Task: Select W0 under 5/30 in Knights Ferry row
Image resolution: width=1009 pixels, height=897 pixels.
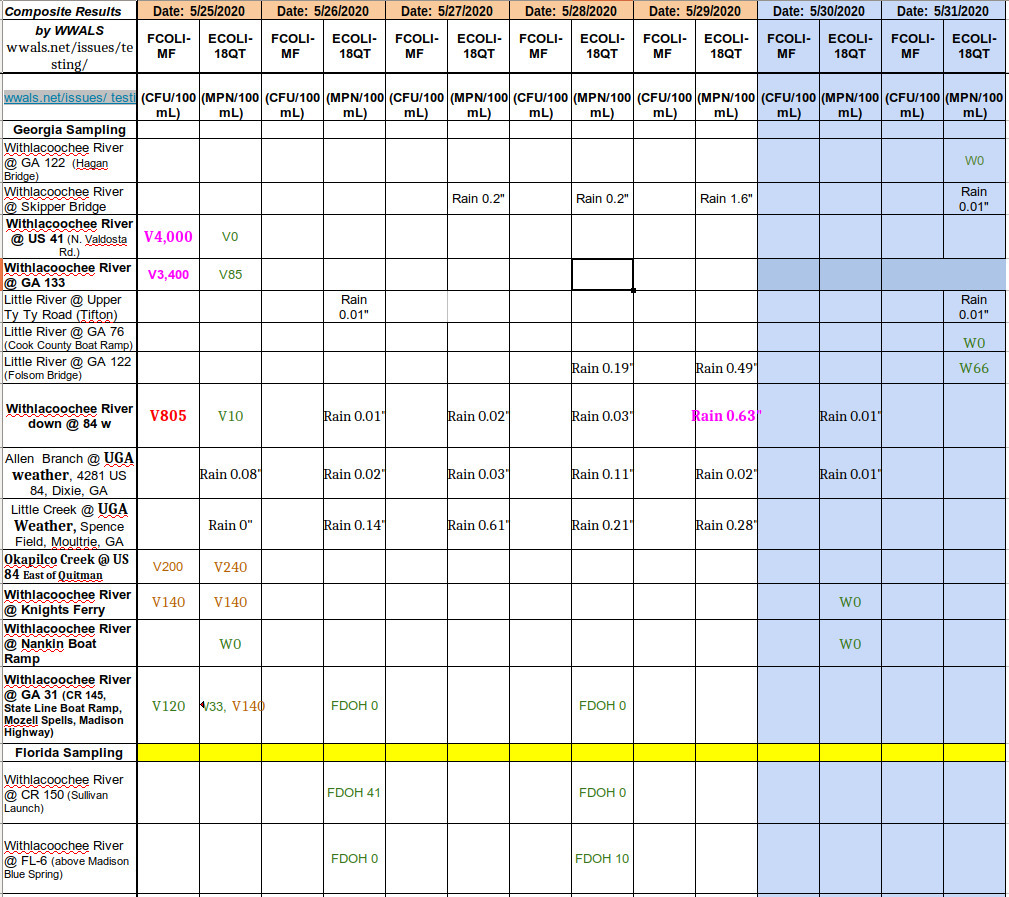Action: pos(850,602)
